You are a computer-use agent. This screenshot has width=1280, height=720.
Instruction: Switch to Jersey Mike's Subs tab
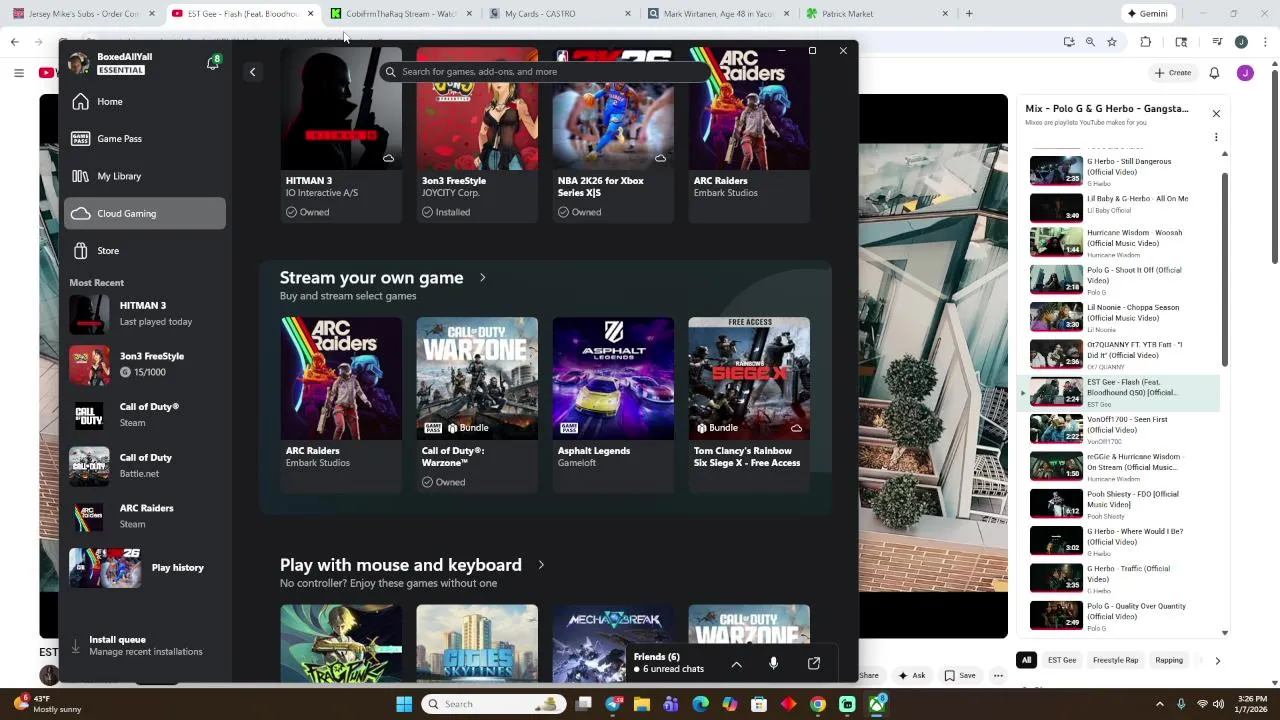click(84, 14)
